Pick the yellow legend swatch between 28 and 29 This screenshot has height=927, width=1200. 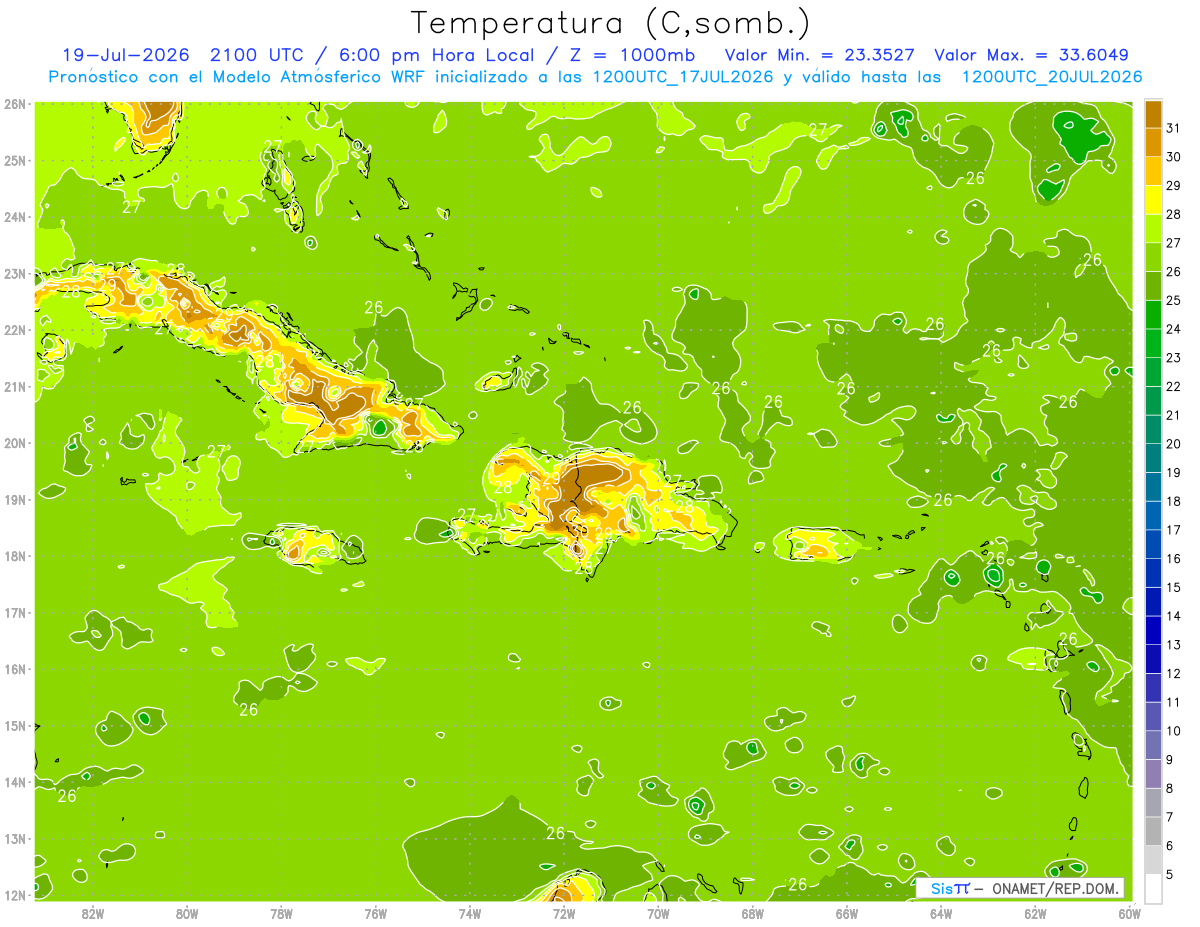pyautogui.click(x=1153, y=201)
